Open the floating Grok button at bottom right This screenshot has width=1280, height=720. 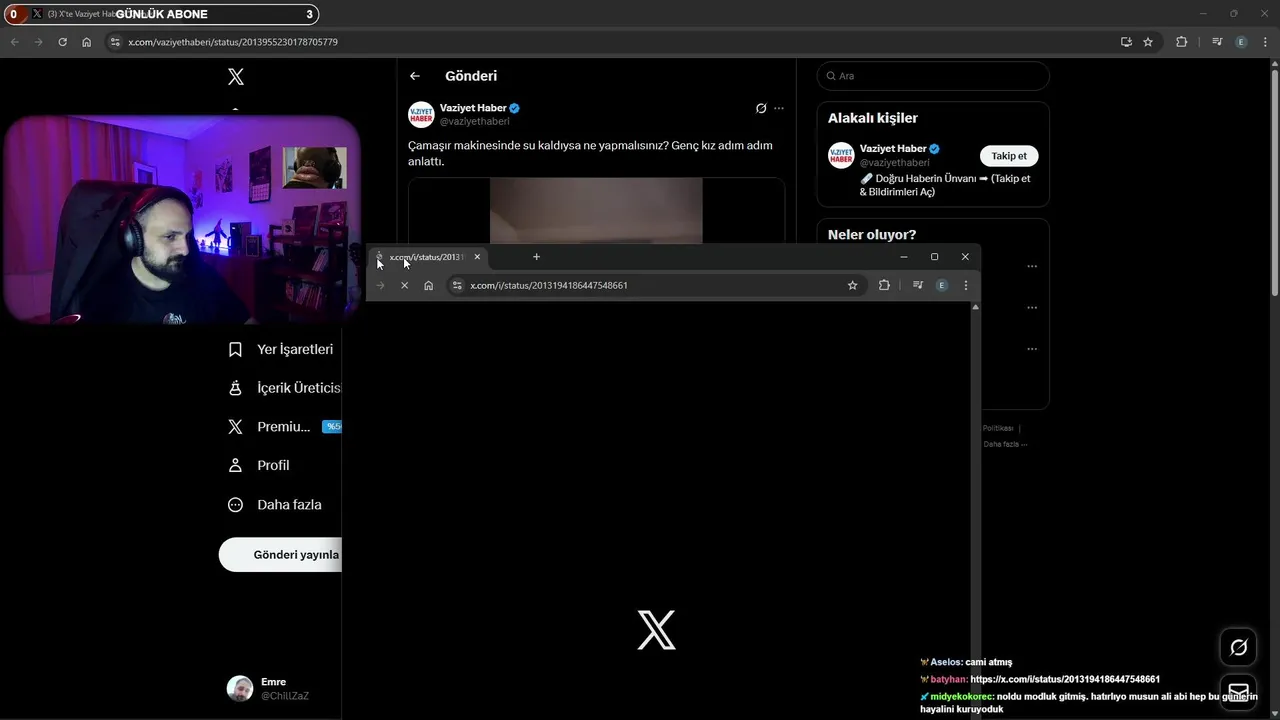[1238, 647]
